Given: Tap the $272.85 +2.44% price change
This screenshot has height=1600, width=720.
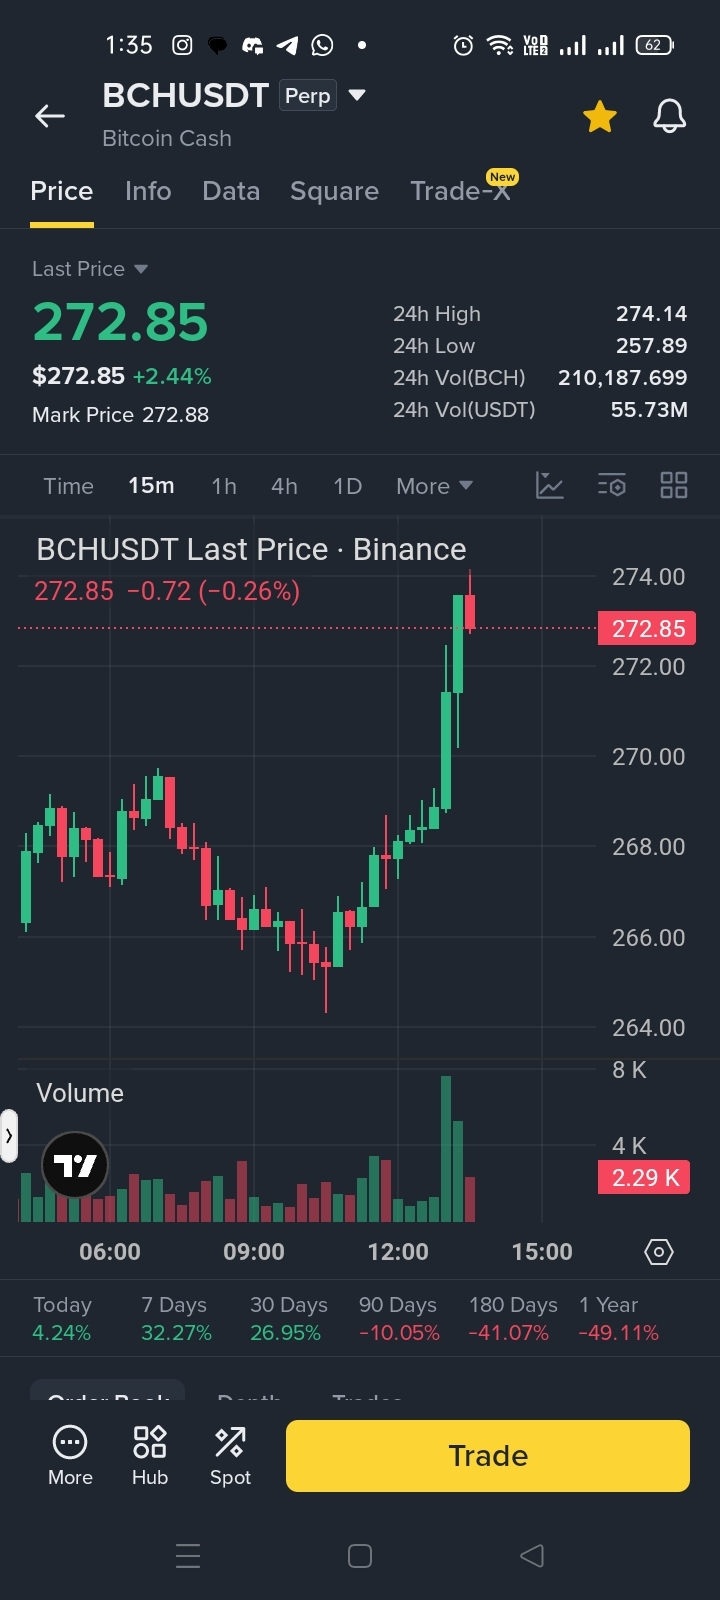Looking at the screenshot, I should coord(122,376).
